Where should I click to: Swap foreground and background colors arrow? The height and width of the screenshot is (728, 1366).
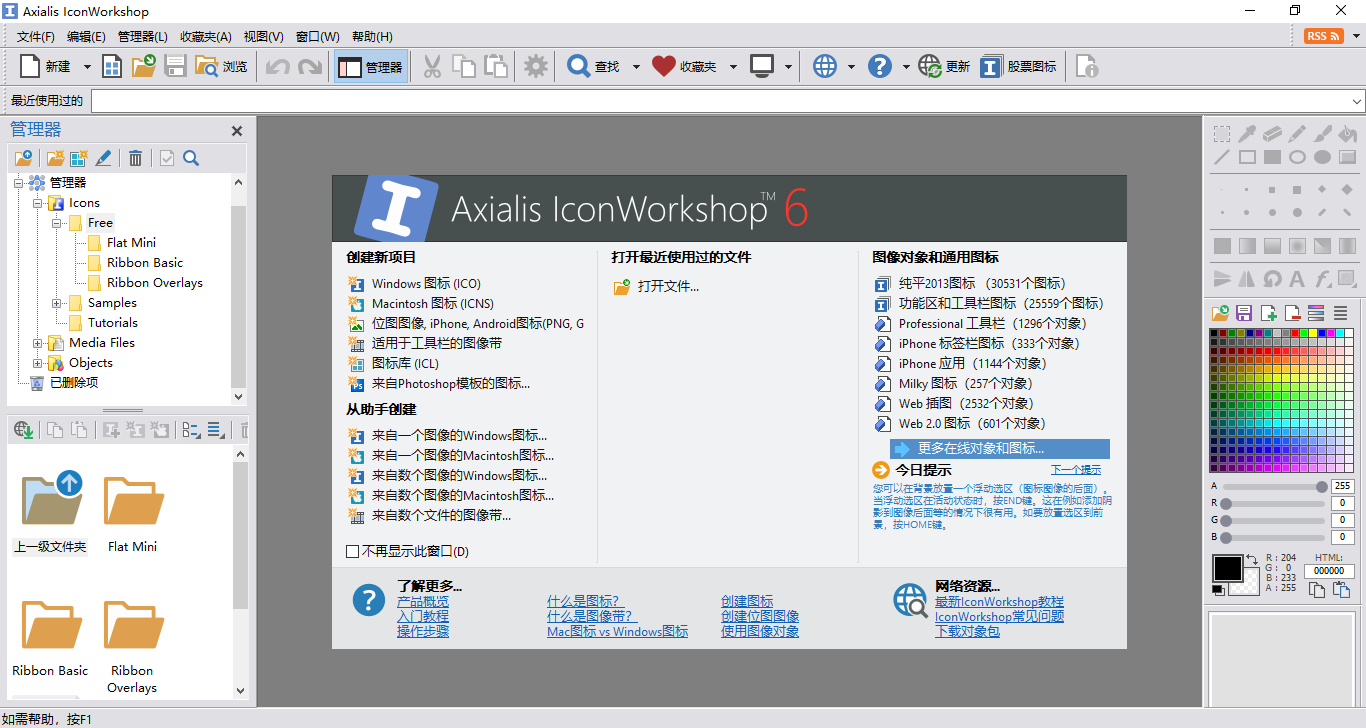tap(1252, 559)
